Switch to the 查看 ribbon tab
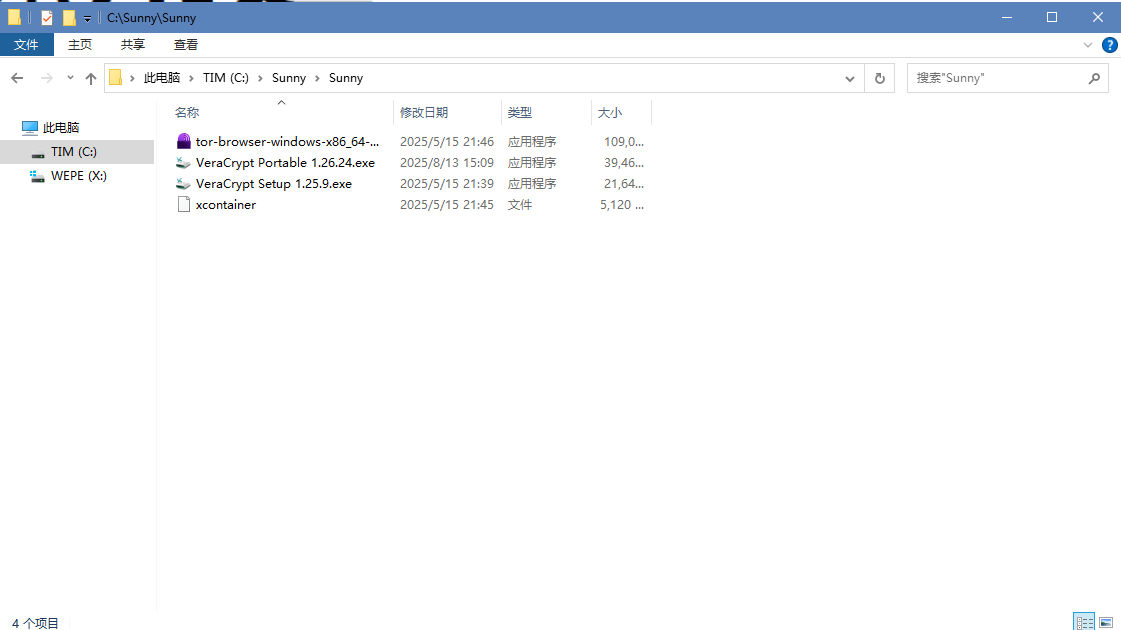 186,44
